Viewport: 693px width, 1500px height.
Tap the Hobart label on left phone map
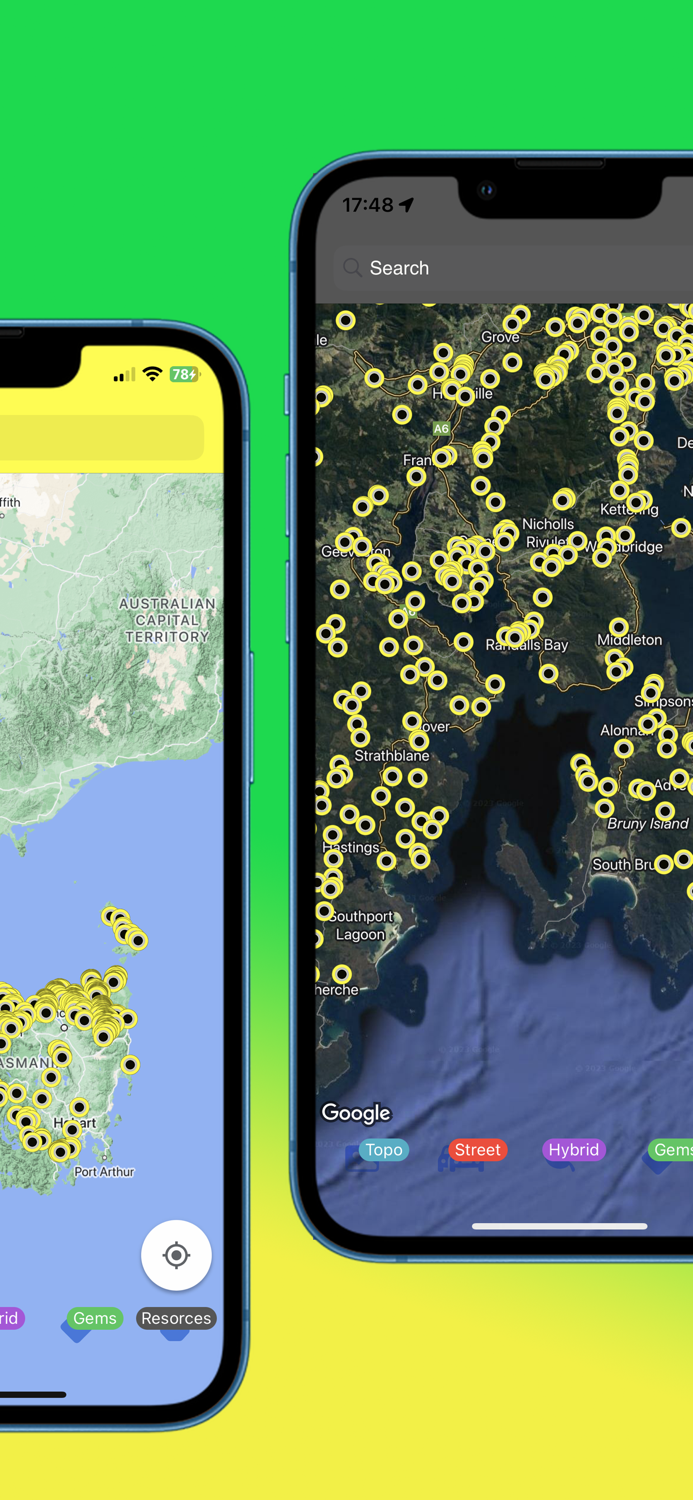coord(75,1123)
